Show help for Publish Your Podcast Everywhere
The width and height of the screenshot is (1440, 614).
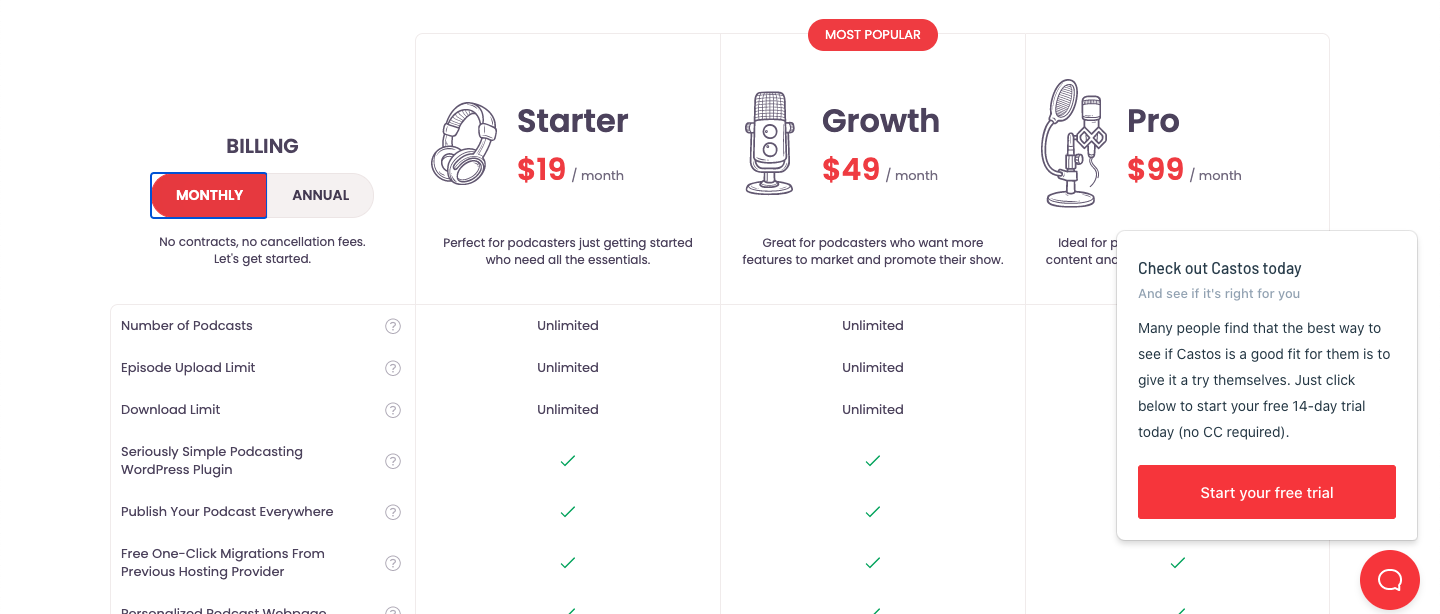point(393,512)
